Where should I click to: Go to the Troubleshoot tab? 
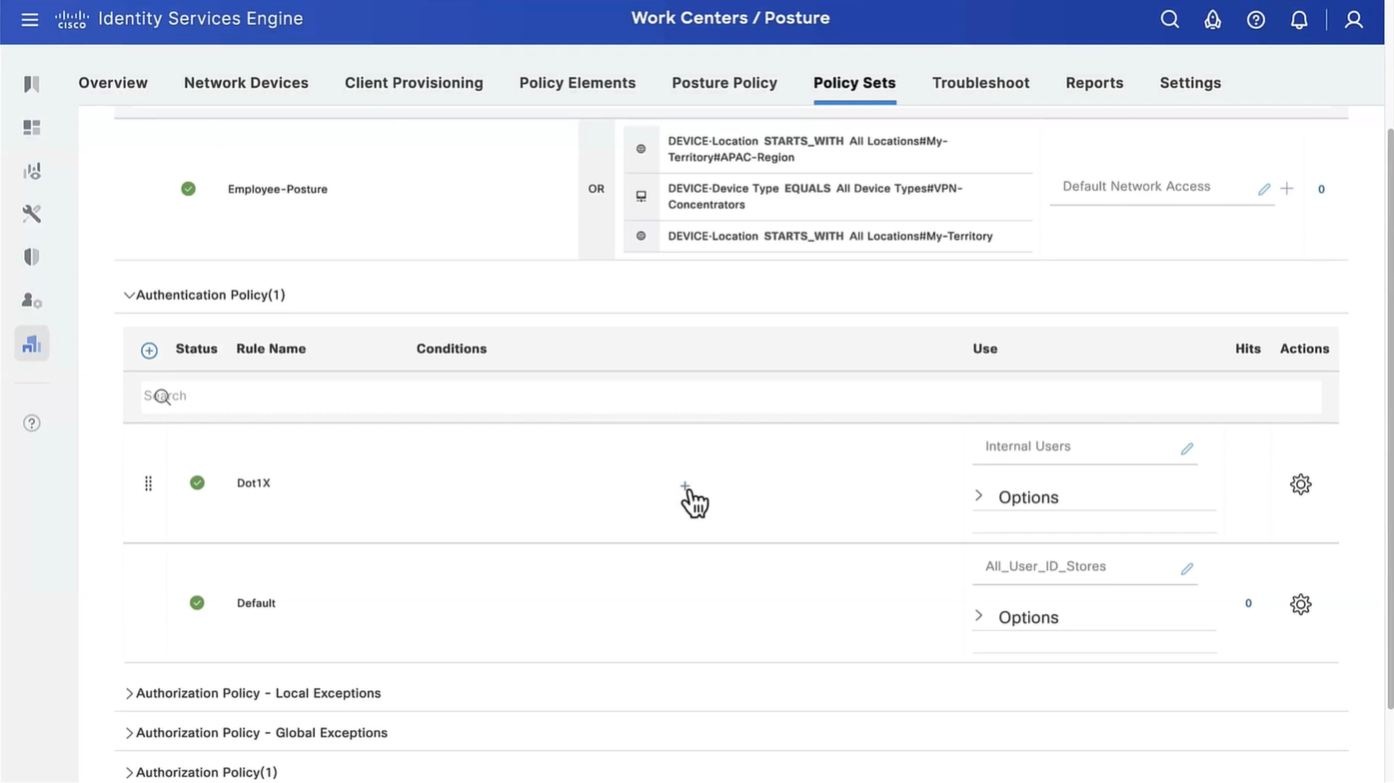tap(980, 83)
